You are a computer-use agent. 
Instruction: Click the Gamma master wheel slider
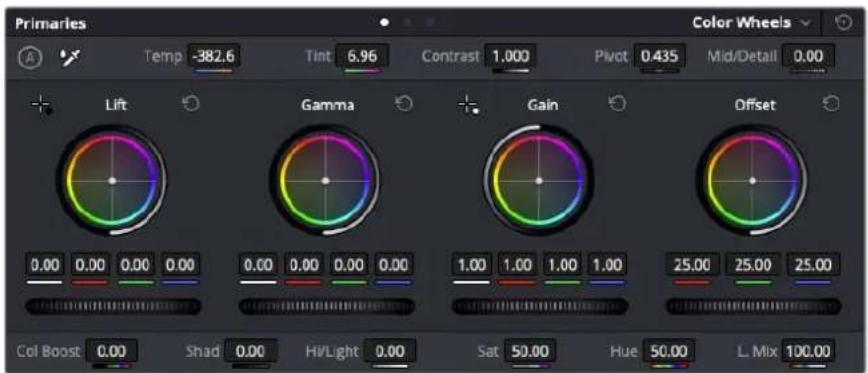pos(327,306)
